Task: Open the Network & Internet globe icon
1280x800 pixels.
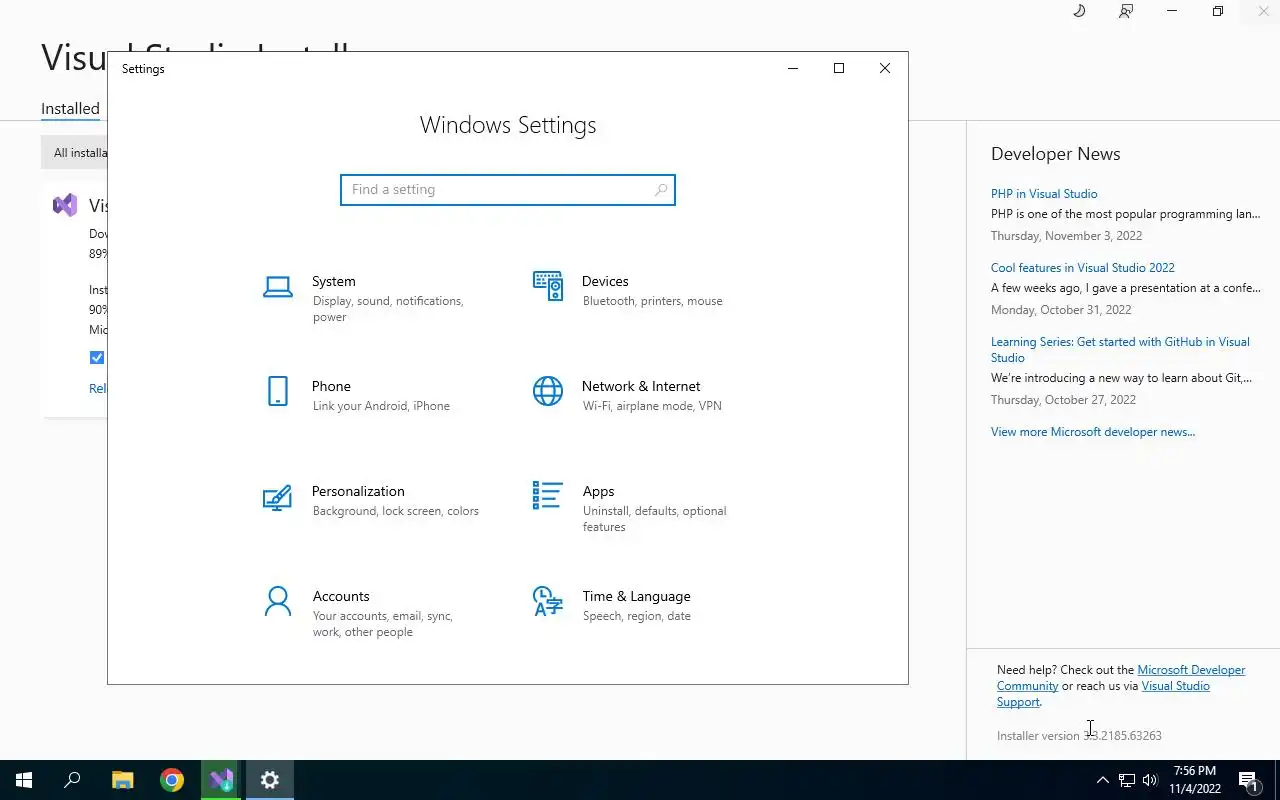Action: [547, 391]
